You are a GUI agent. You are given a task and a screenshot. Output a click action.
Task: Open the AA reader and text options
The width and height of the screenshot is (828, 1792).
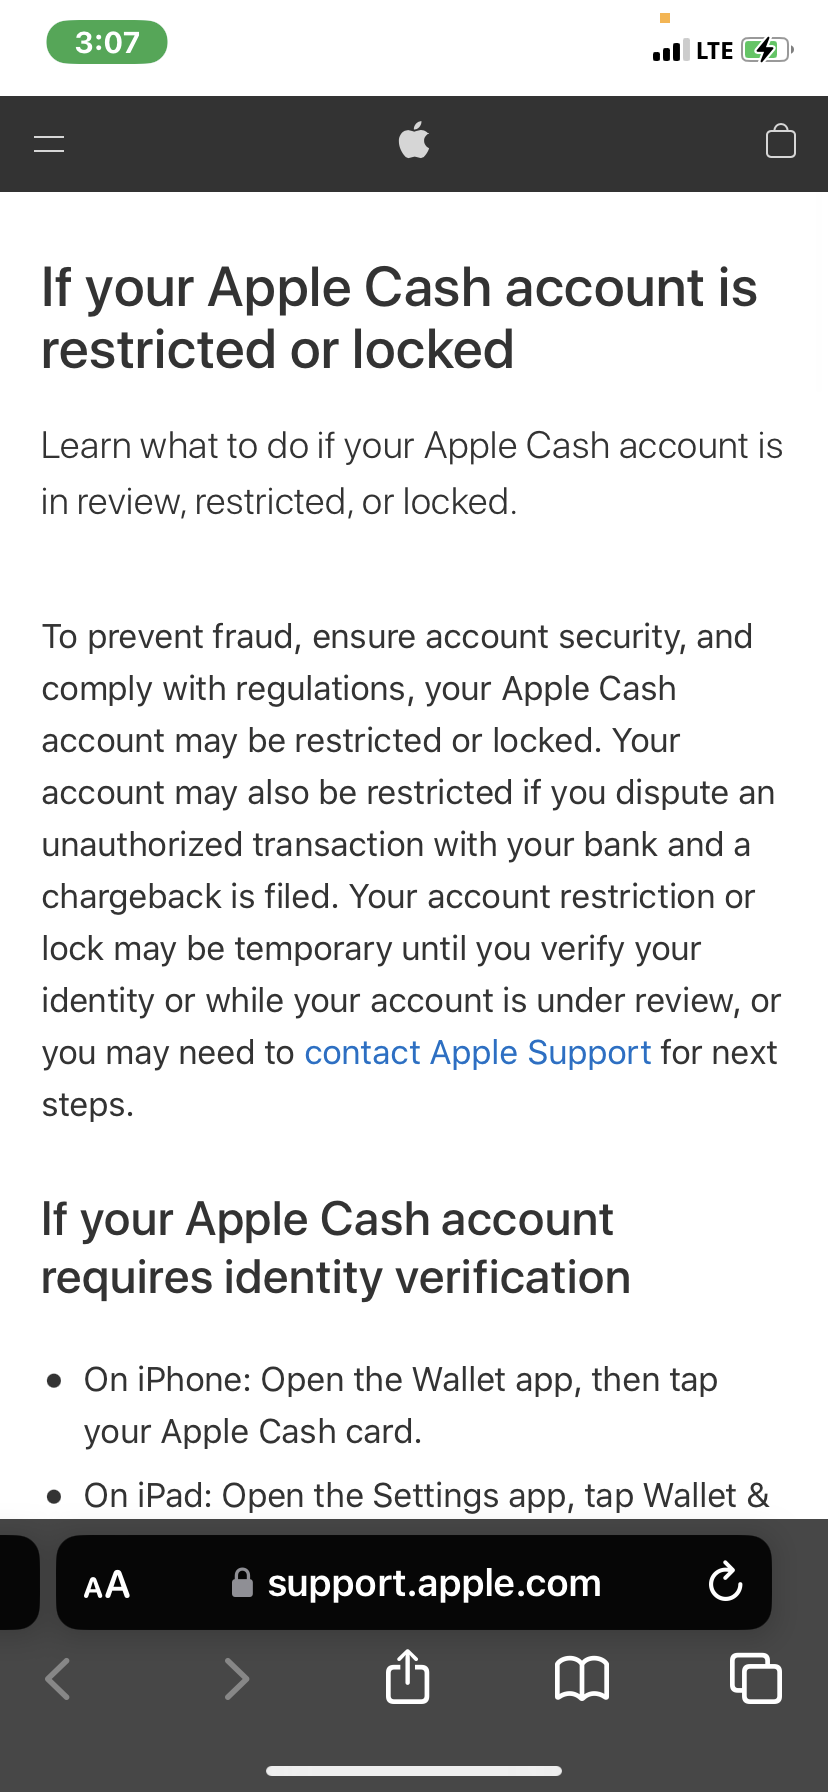point(107,1584)
